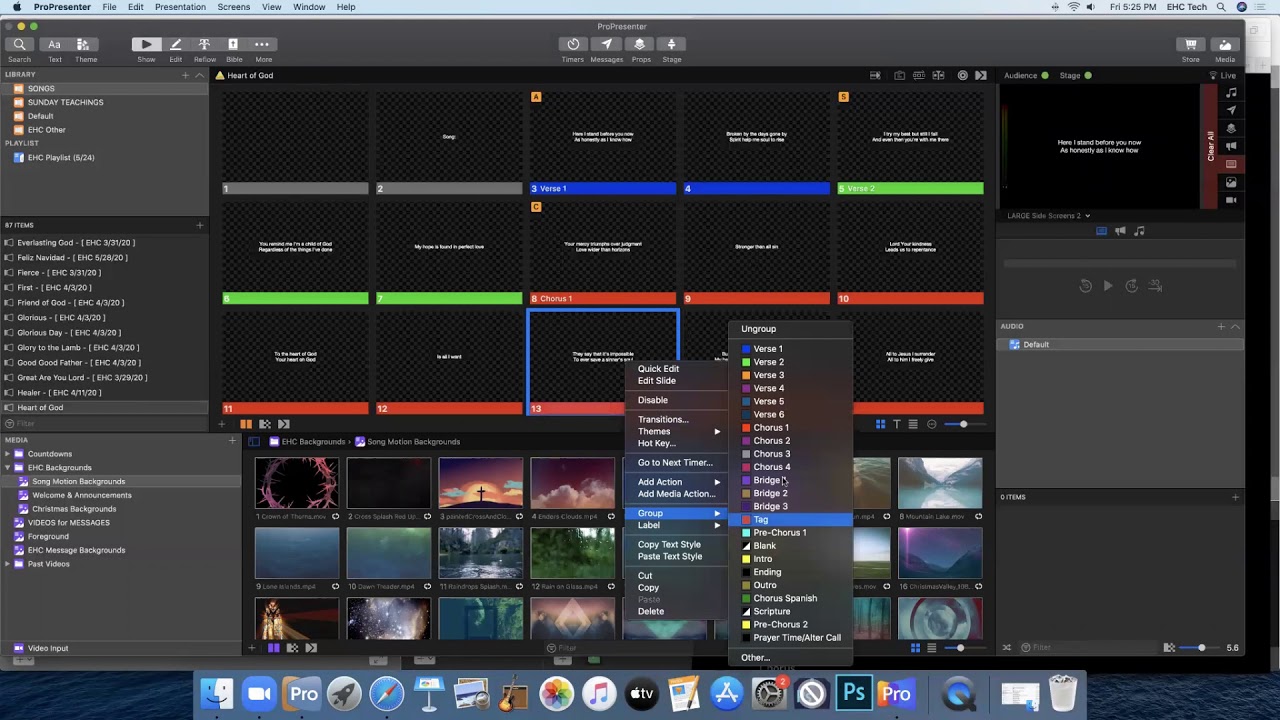Open LARGE Side Screens 2 dropdown
The height and width of the screenshot is (720, 1280).
(x=1048, y=215)
